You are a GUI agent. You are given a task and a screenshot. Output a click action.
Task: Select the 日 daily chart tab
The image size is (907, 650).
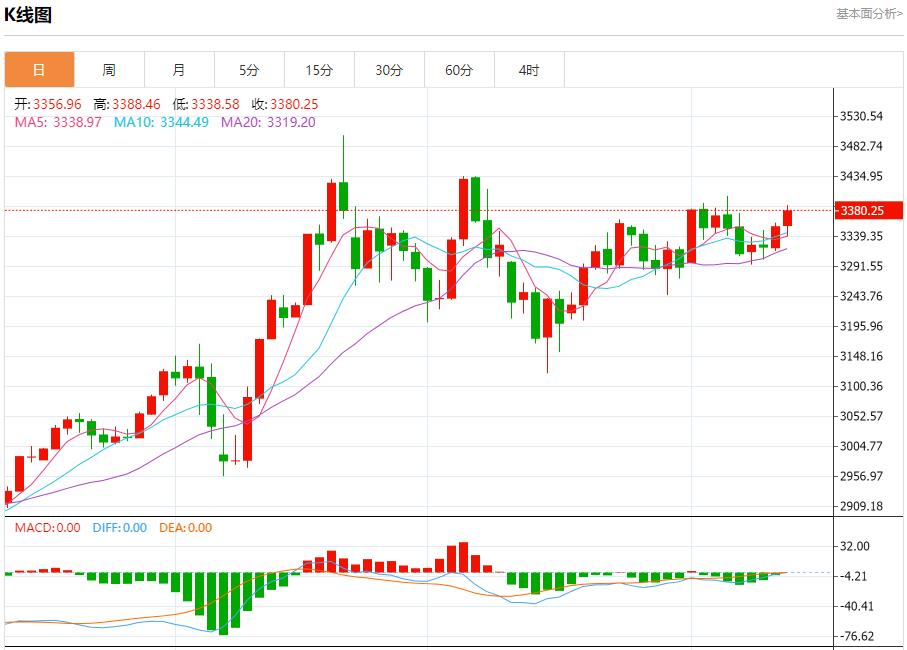click(x=39, y=70)
